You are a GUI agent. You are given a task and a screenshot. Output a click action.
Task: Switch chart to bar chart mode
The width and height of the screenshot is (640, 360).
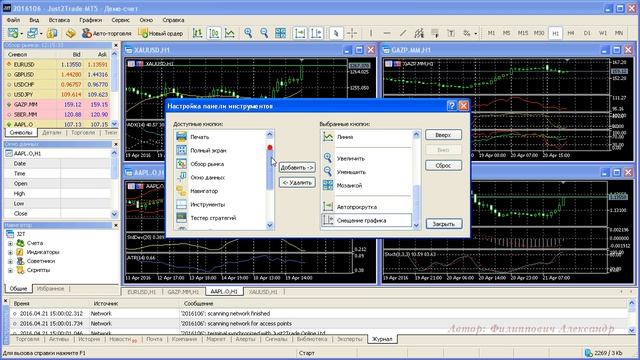198,33
